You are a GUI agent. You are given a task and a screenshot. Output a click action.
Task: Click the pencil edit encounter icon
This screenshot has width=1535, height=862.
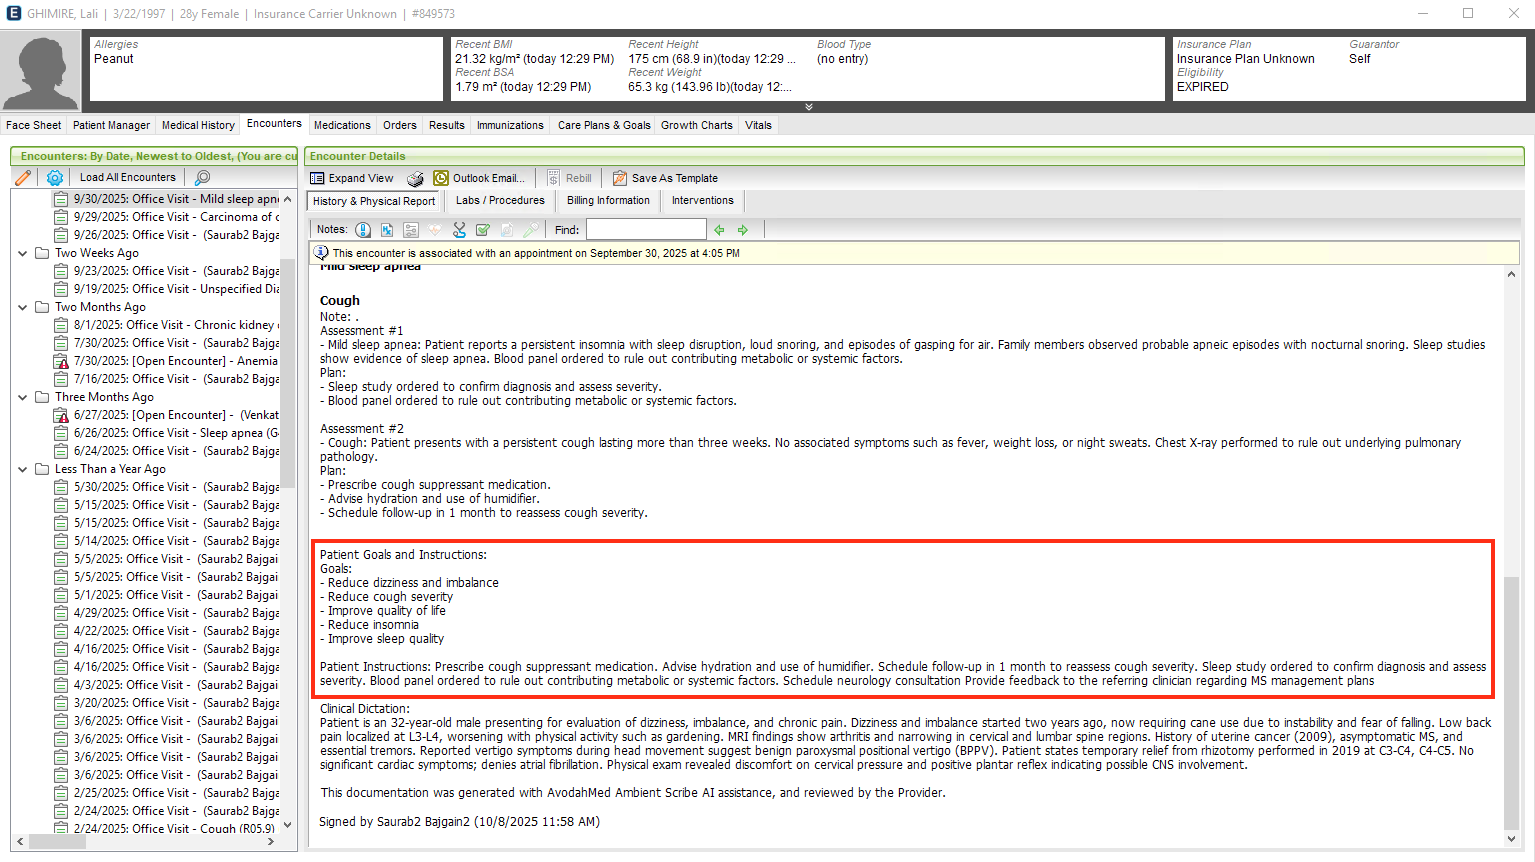[23, 177]
